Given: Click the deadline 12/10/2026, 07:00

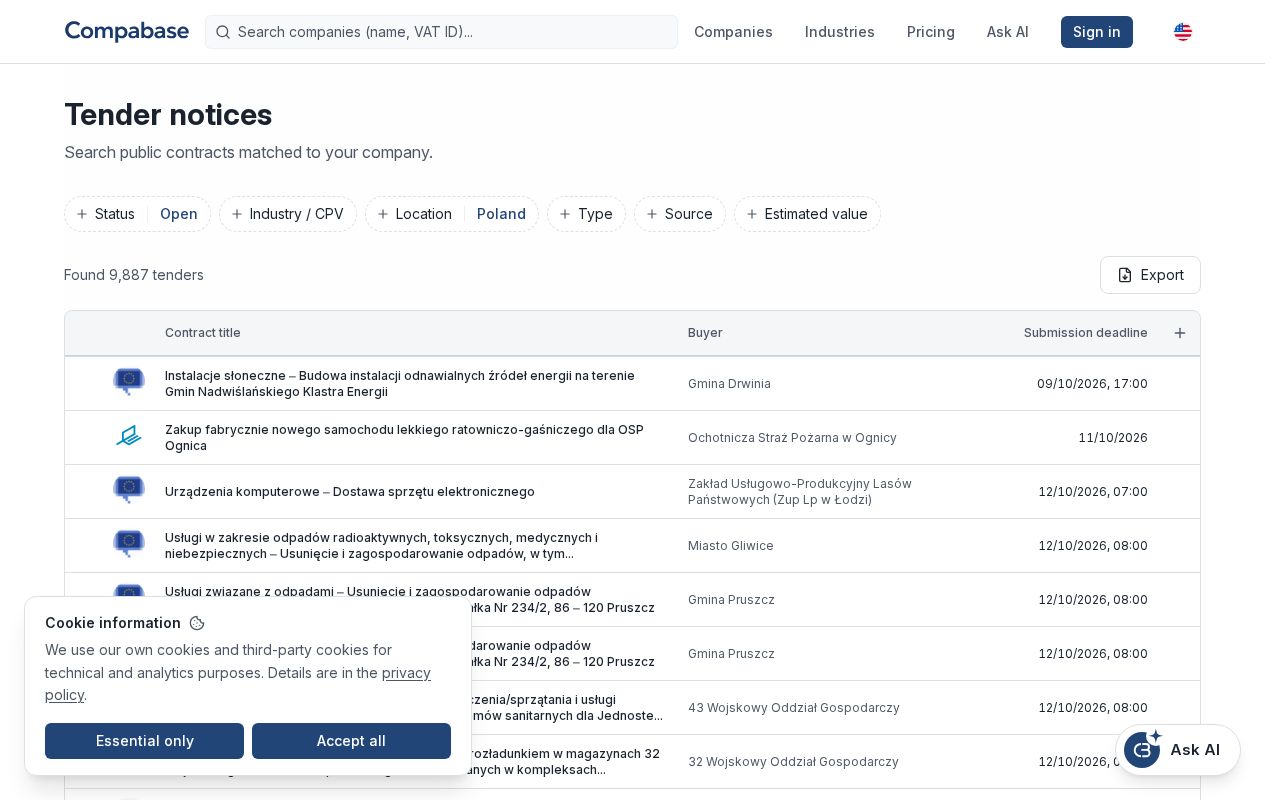Looking at the screenshot, I should [1093, 492].
